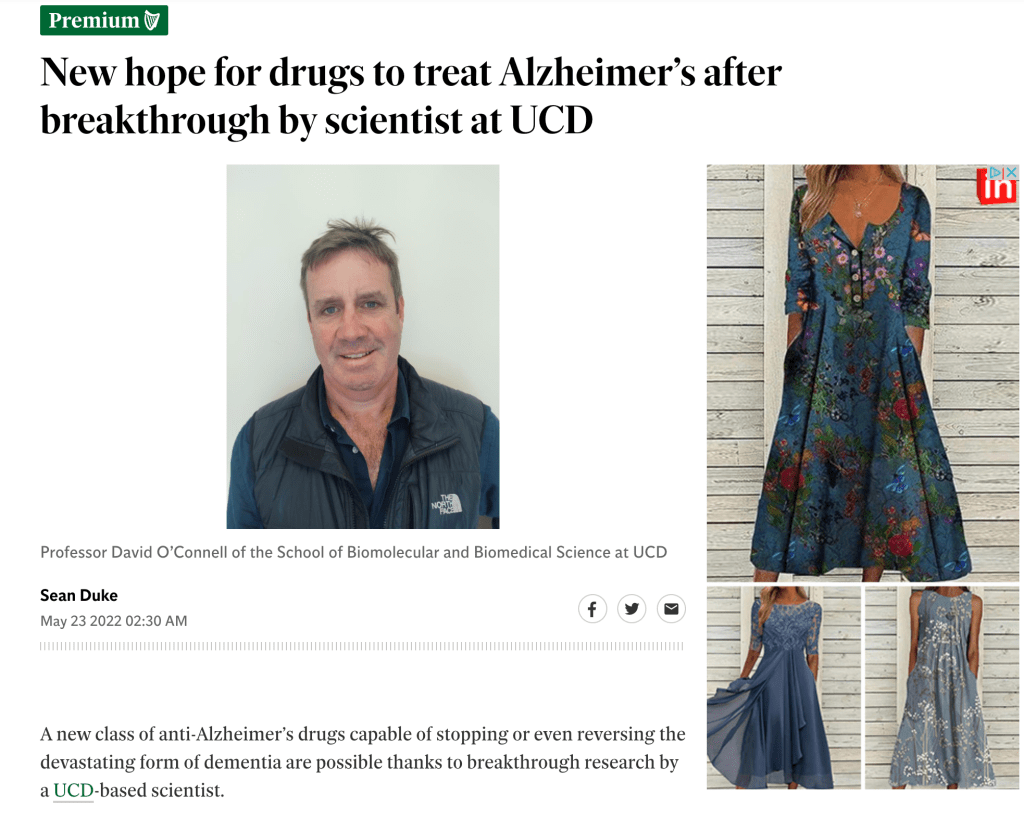The height and width of the screenshot is (818, 1024).
Task: Click the Premium label text
Action: (94, 20)
